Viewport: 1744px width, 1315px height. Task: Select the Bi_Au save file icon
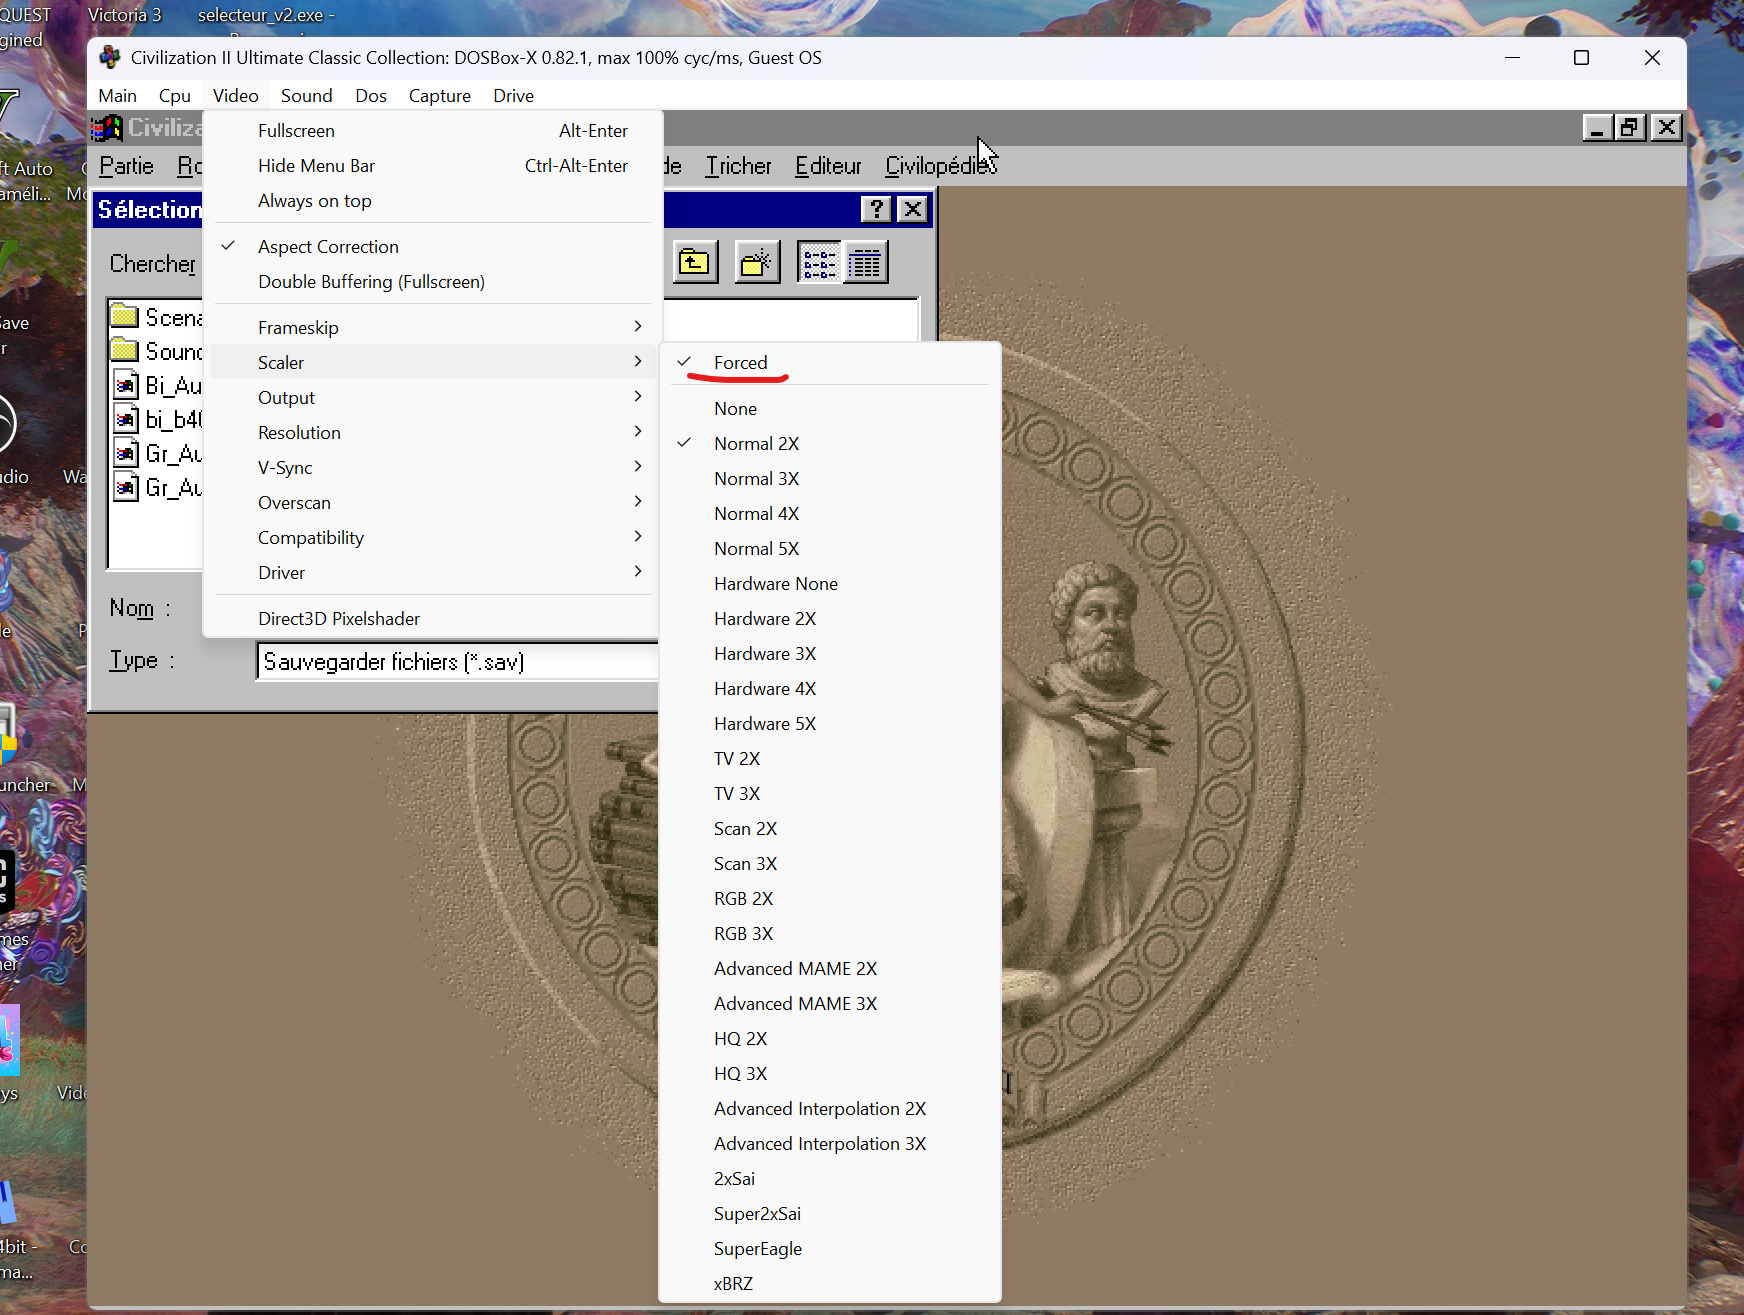[126, 385]
